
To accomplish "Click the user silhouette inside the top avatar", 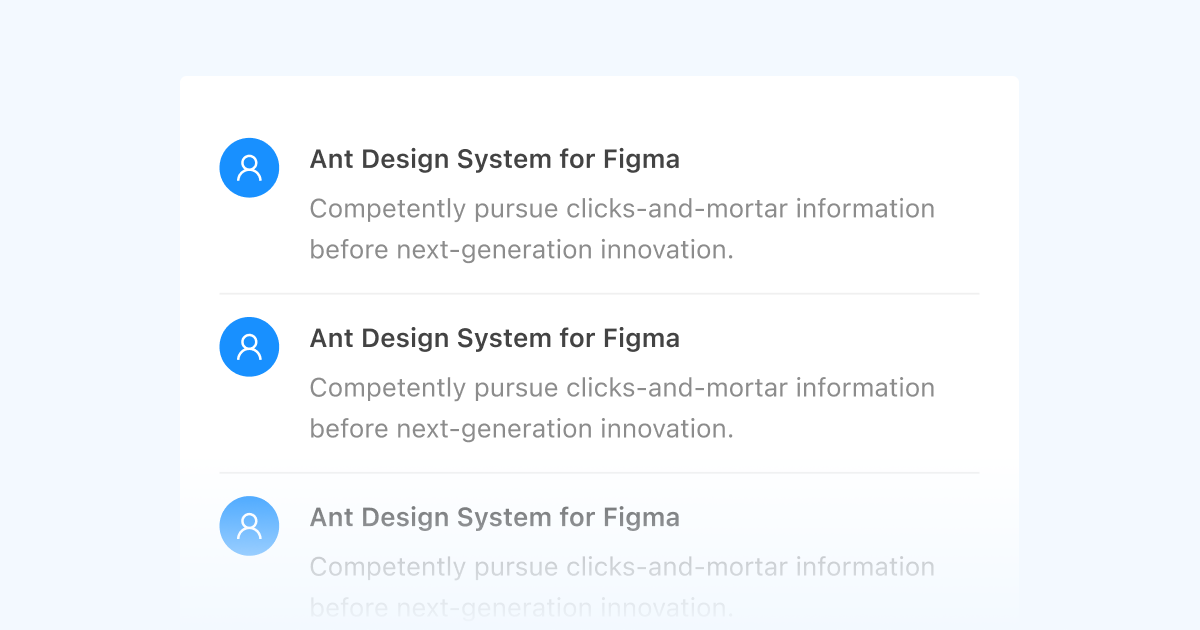I will pyautogui.click(x=249, y=167).
